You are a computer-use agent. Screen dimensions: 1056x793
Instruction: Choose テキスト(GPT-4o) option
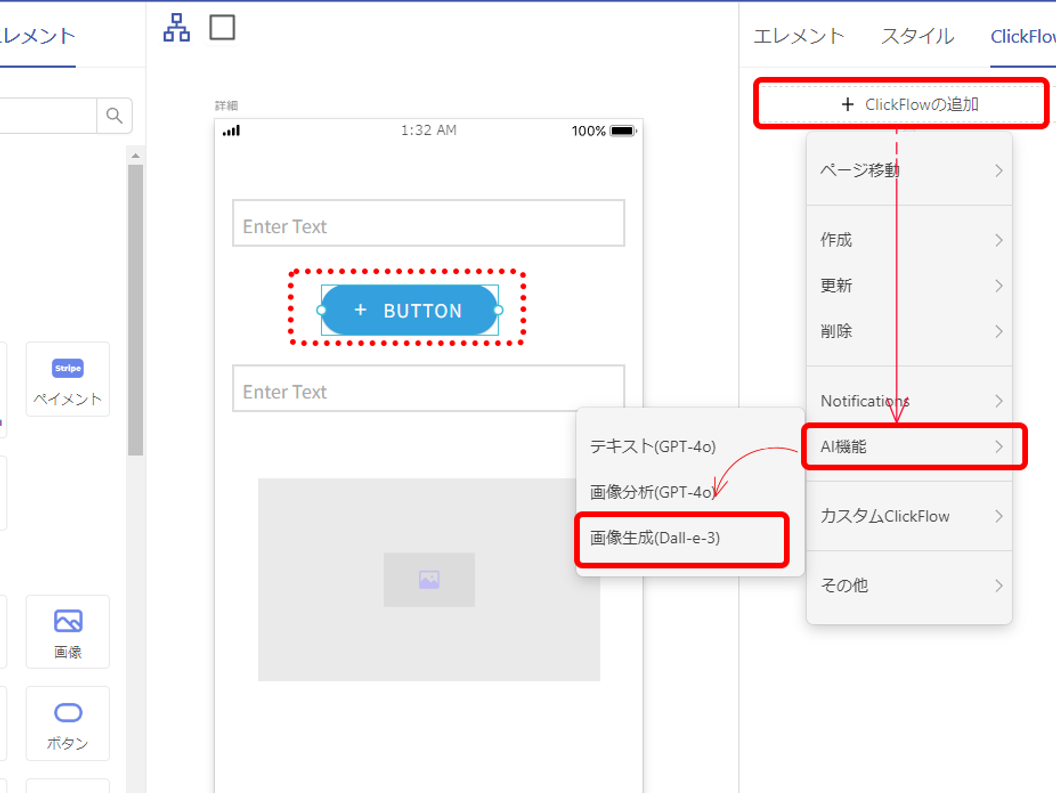690,447
